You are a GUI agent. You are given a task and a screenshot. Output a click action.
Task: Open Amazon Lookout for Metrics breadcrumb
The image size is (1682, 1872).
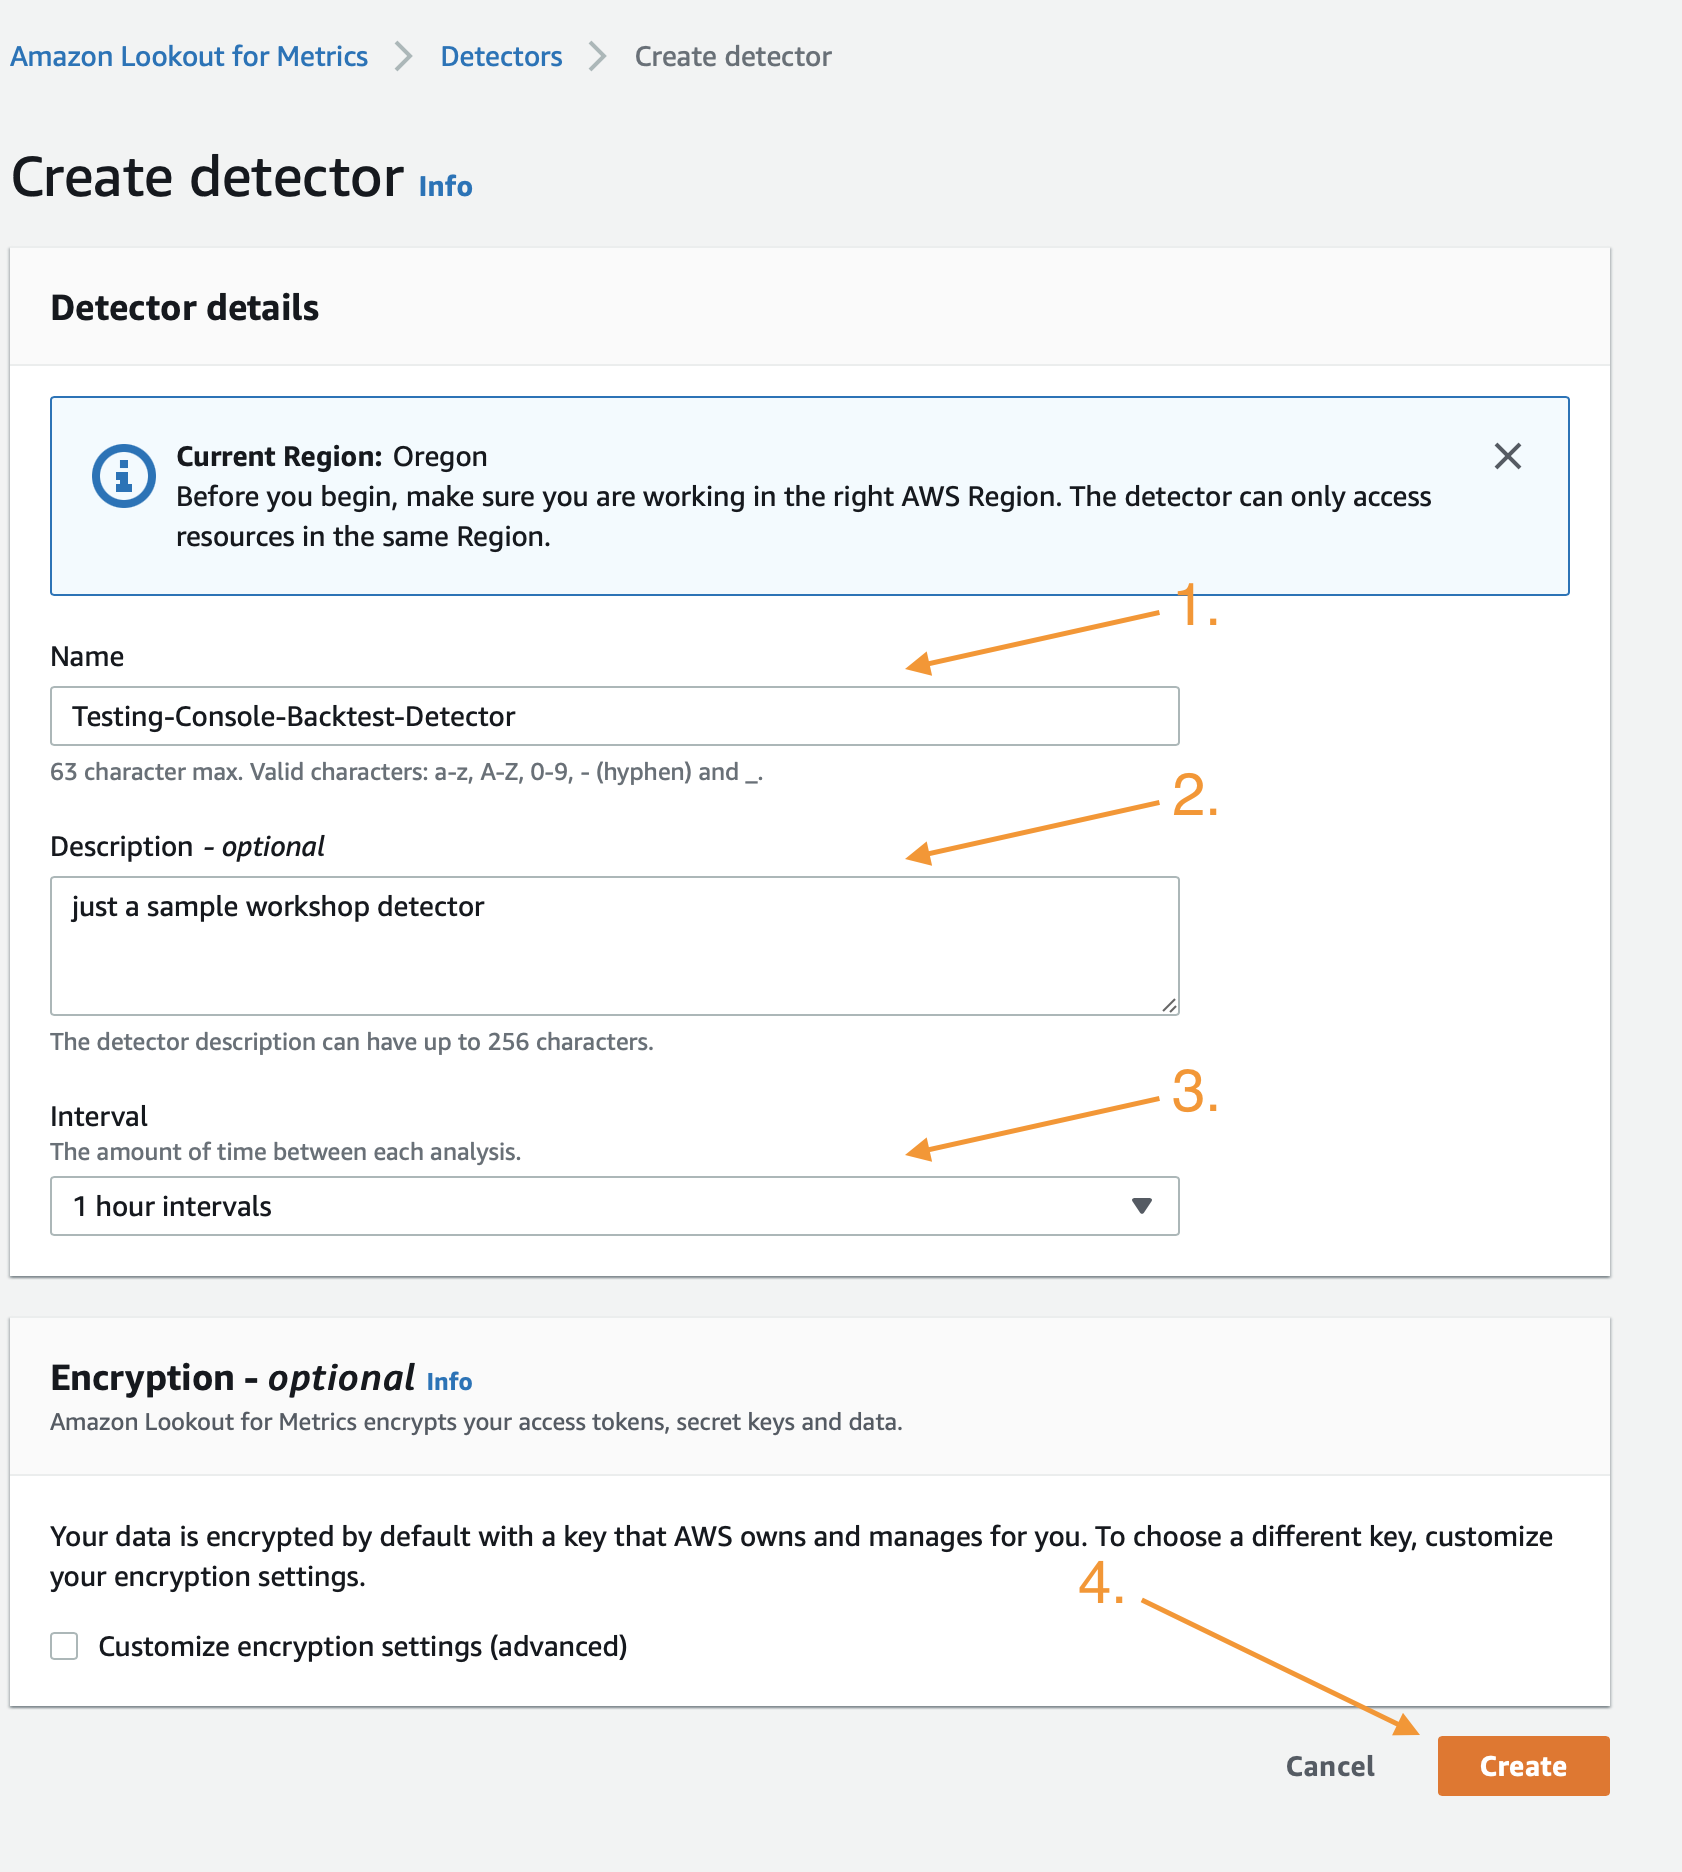(x=189, y=57)
